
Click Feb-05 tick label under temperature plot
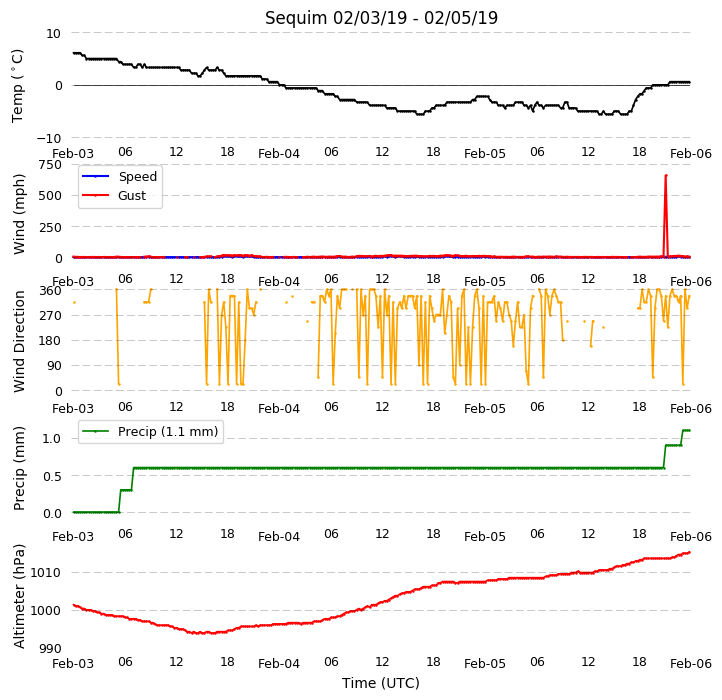coord(485,154)
